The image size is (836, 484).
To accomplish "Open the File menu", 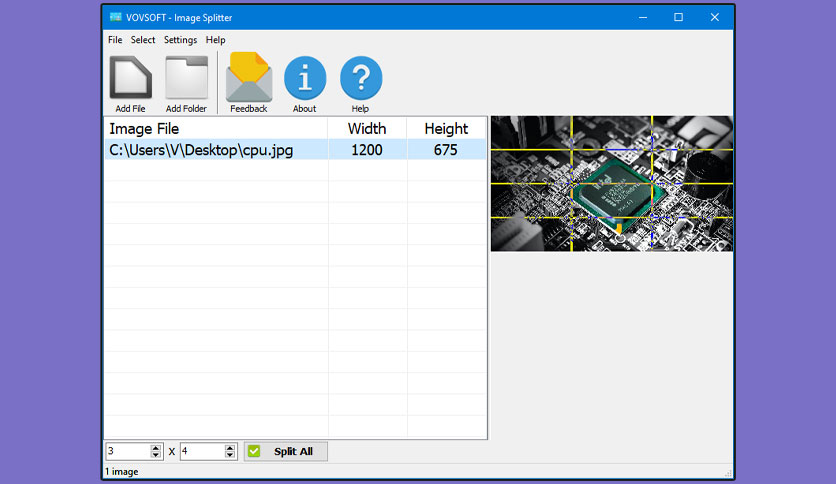I will point(115,40).
